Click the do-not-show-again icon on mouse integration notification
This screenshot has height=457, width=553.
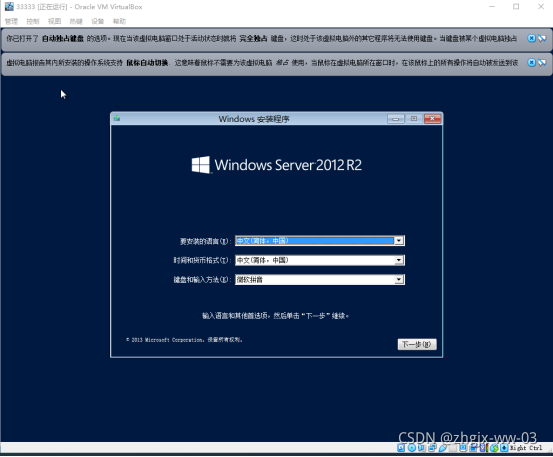[x=542, y=62]
